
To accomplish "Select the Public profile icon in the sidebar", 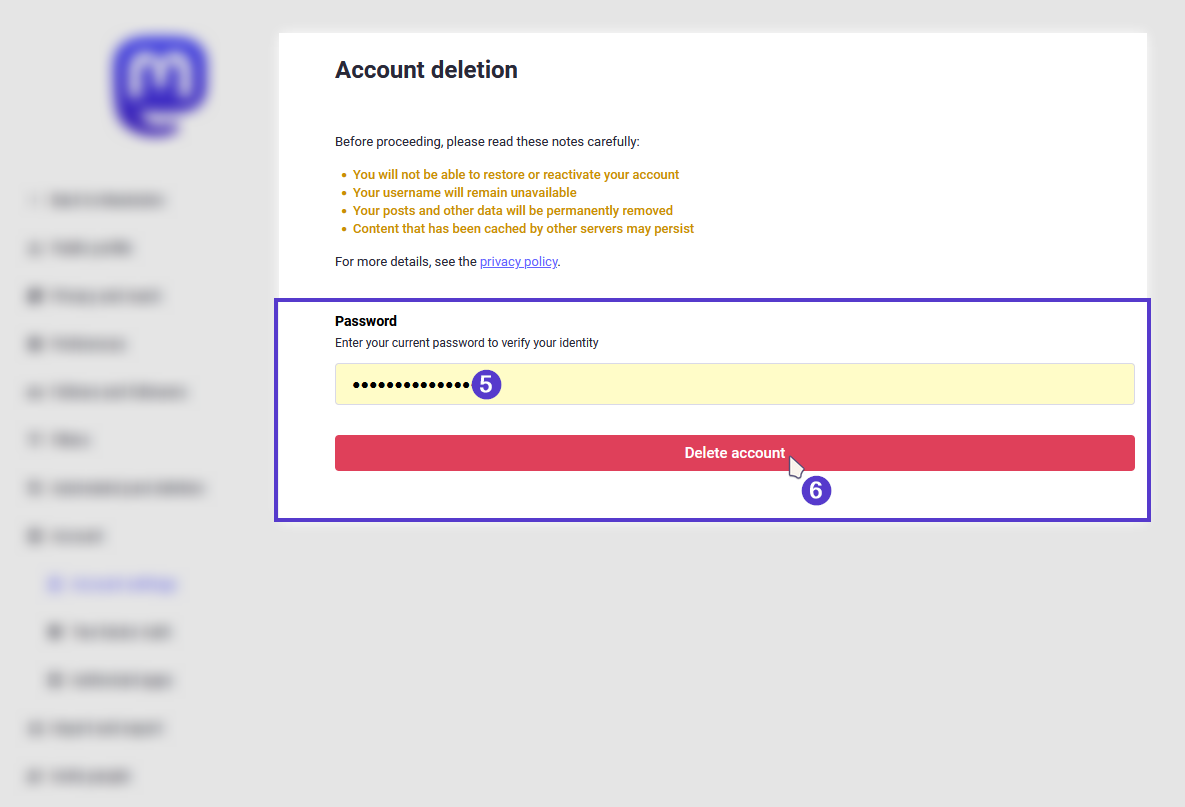I will point(35,247).
